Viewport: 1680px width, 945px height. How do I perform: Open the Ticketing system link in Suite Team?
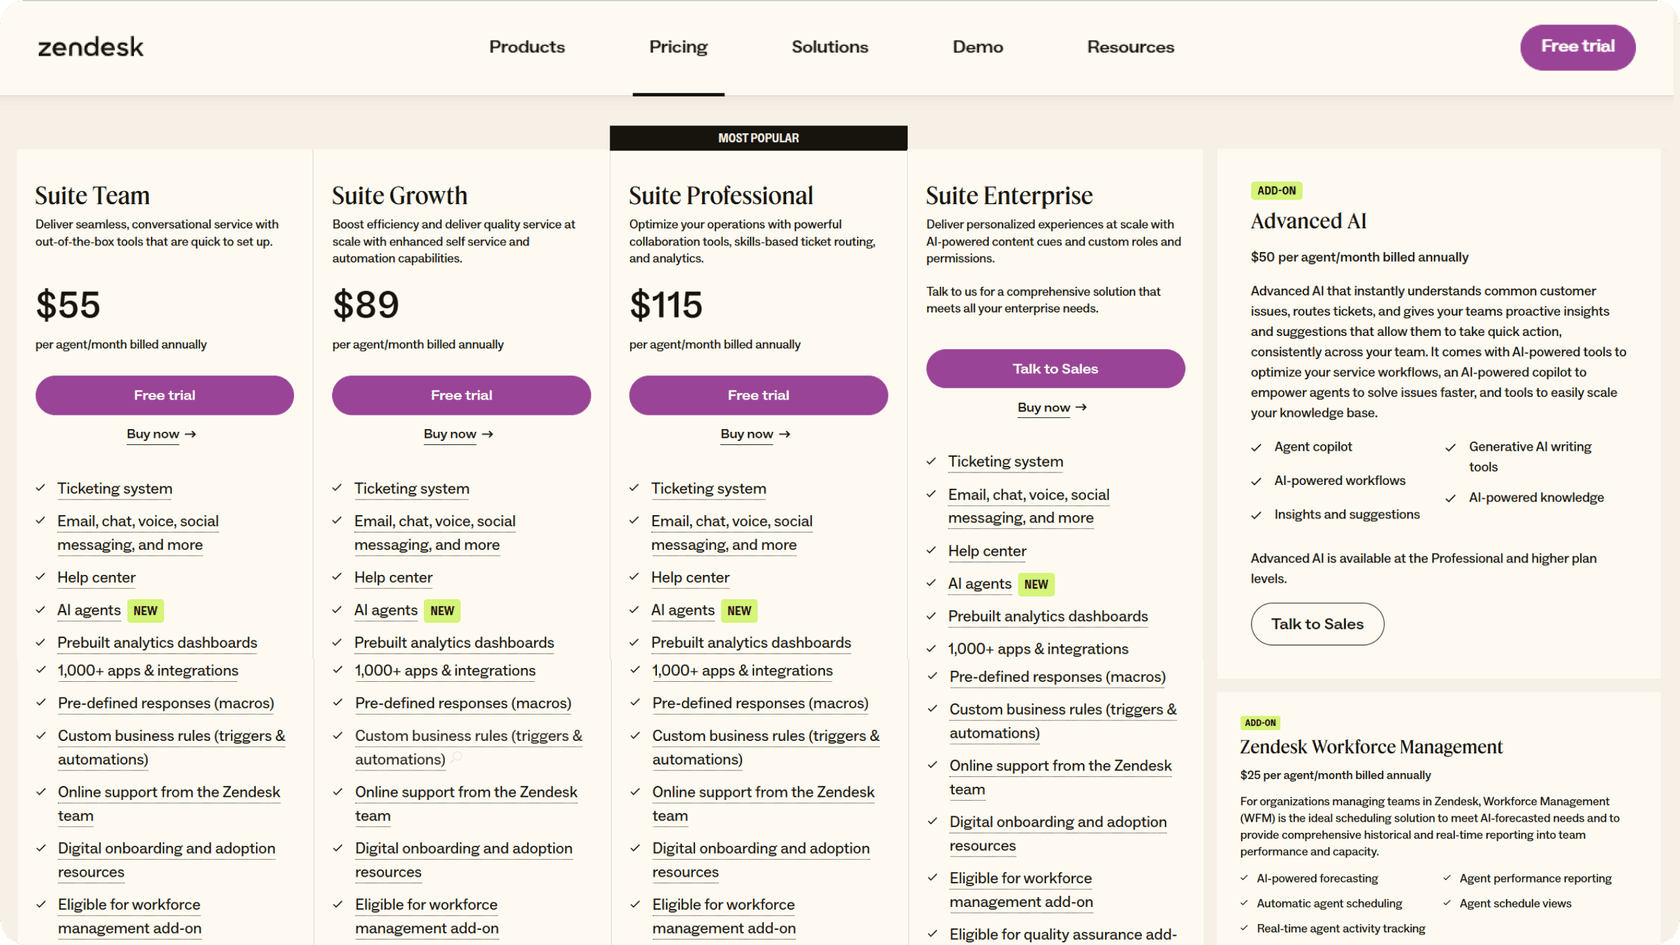click(114, 488)
